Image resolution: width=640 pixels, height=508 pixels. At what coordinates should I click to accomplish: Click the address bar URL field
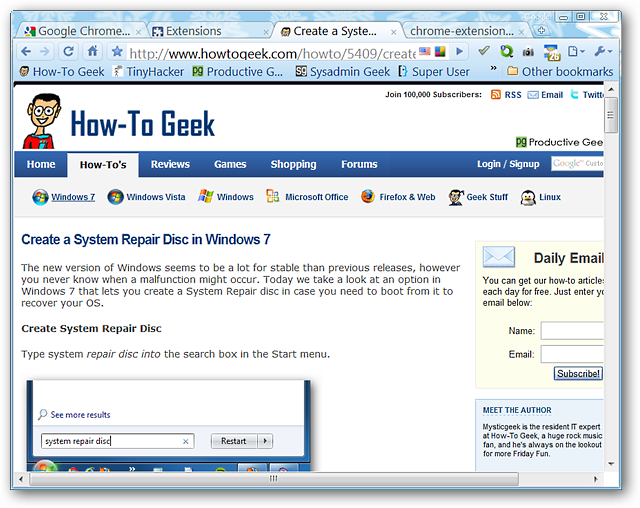click(x=272, y=53)
